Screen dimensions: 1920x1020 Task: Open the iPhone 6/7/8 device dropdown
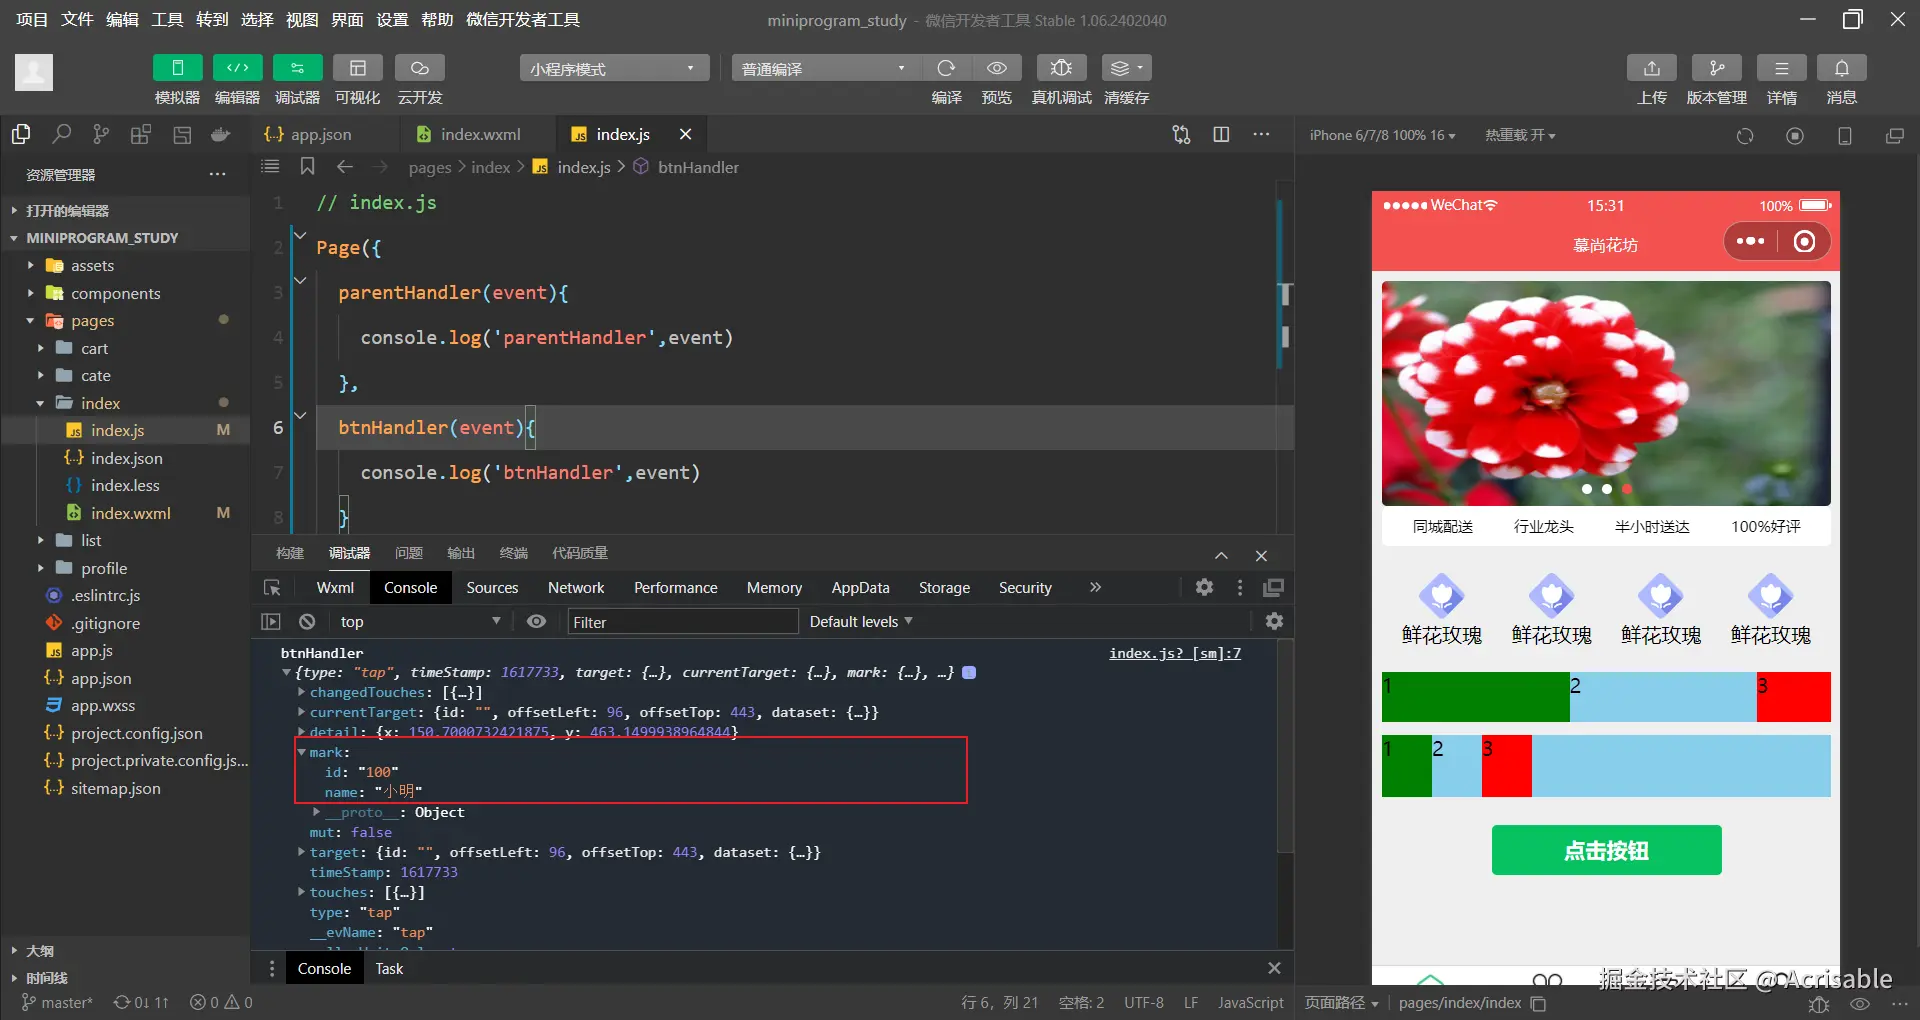[1382, 135]
